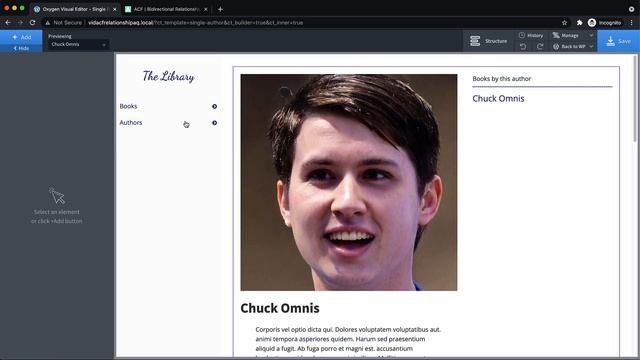Open the History panel
This screenshot has width=640, height=360.
(531, 36)
